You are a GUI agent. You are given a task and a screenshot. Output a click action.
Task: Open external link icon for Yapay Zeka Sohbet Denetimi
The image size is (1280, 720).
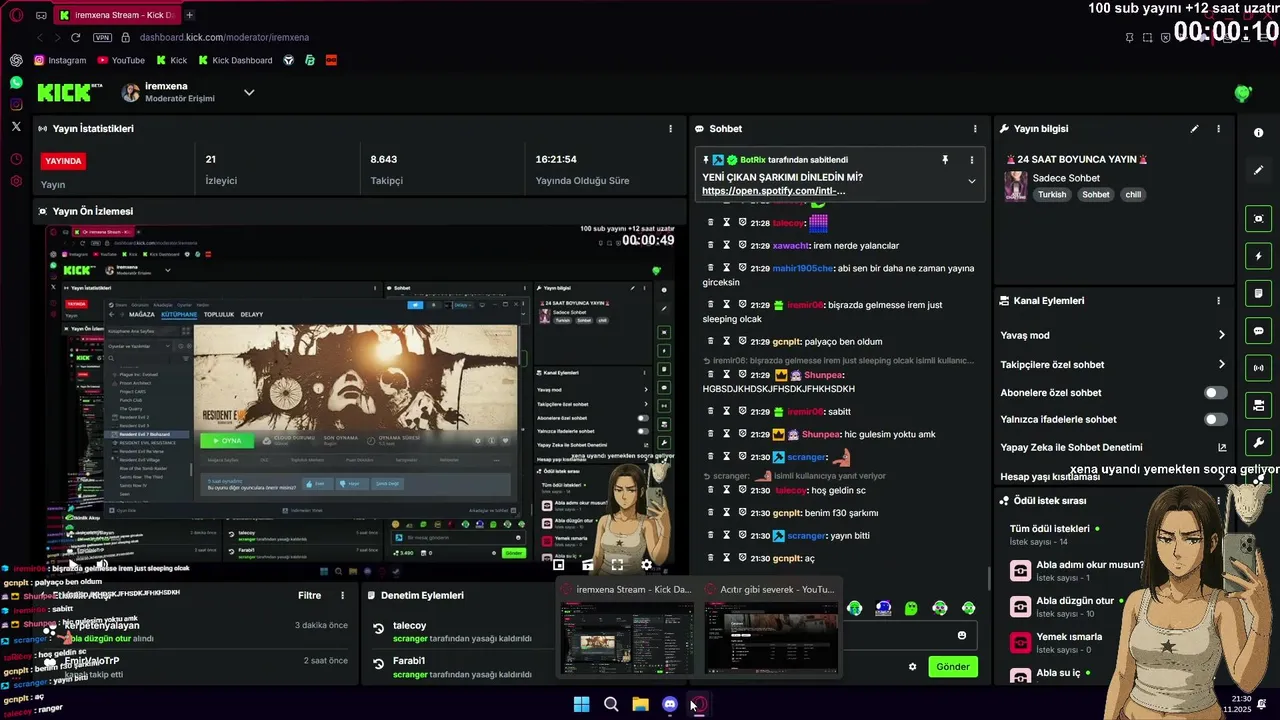pos(1222,448)
